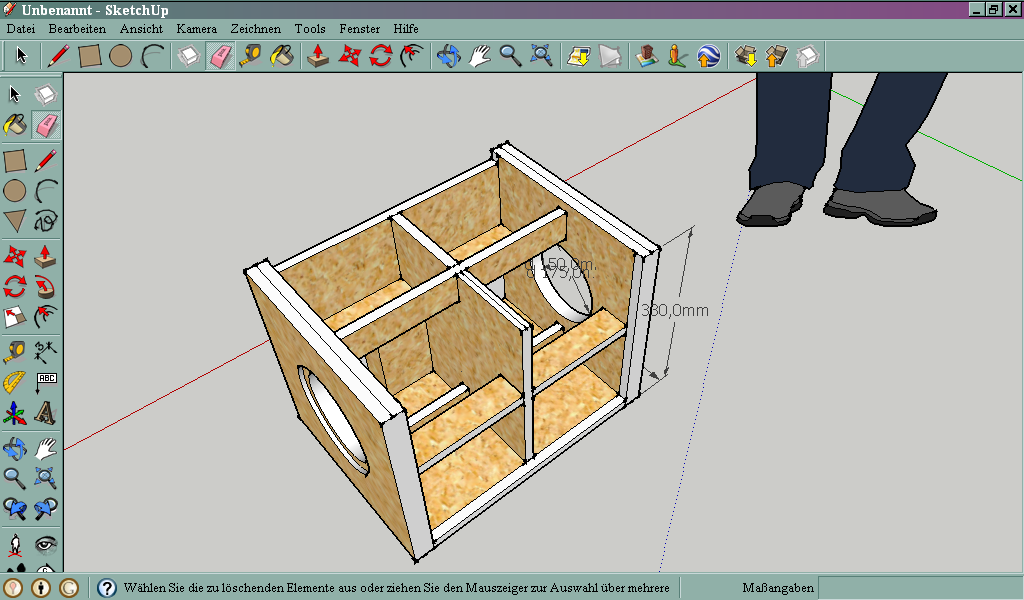
Task: Select the Protractor tool
Action: [15, 383]
